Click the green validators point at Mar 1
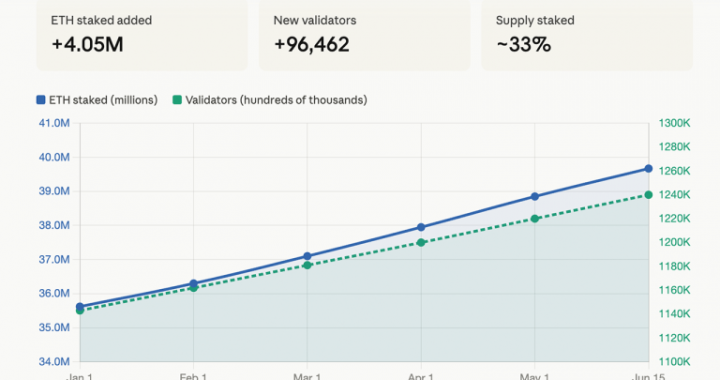This screenshot has width=720, height=380. coord(307,265)
